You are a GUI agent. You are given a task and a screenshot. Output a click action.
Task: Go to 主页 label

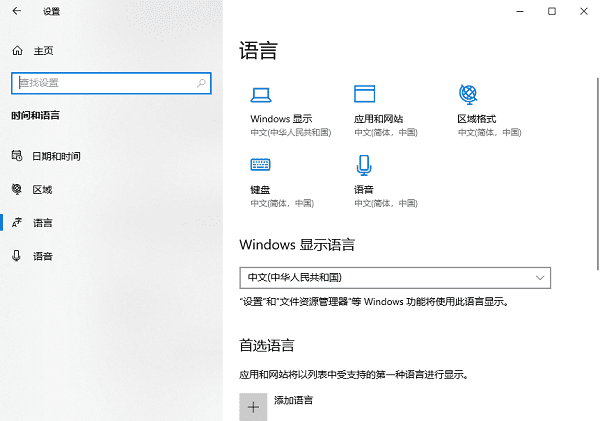(43, 51)
